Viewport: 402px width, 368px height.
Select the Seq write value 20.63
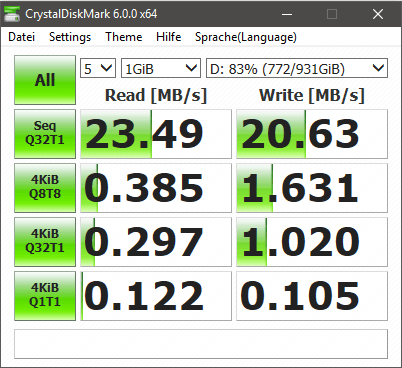pos(312,134)
